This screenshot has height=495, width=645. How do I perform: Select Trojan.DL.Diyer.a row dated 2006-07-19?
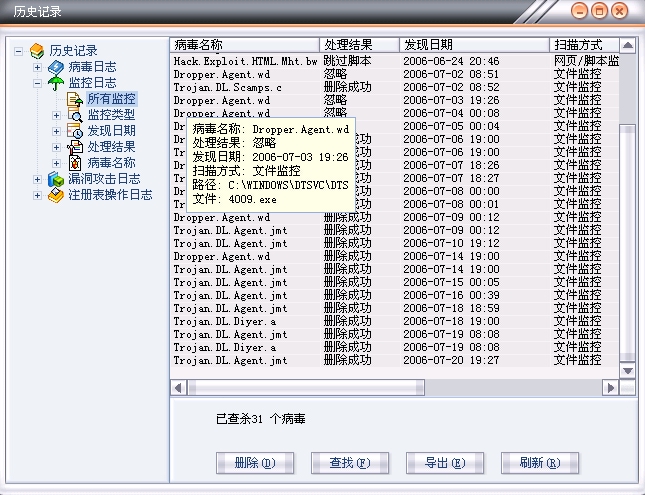(x=394, y=347)
